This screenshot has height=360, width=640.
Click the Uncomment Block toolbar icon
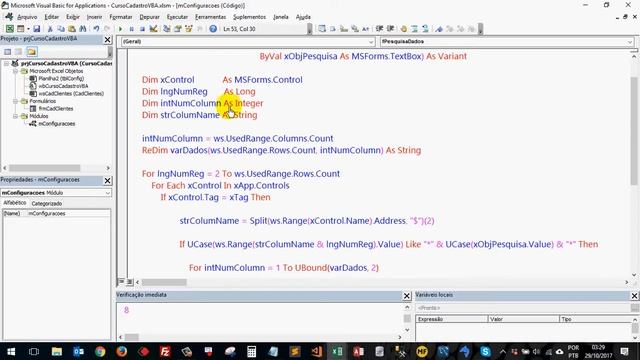pyautogui.click(x=425, y=29)
